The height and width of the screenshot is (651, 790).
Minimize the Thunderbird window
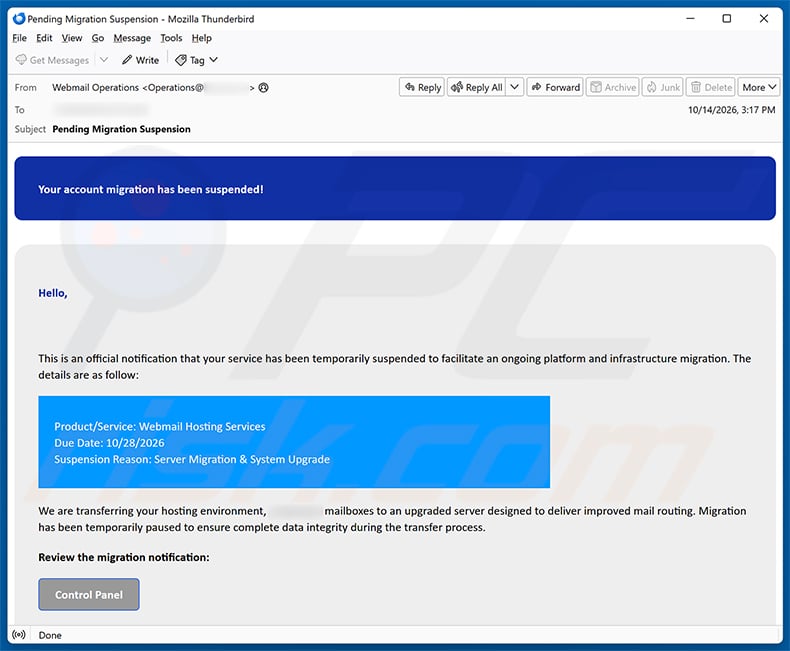[690, 19]
